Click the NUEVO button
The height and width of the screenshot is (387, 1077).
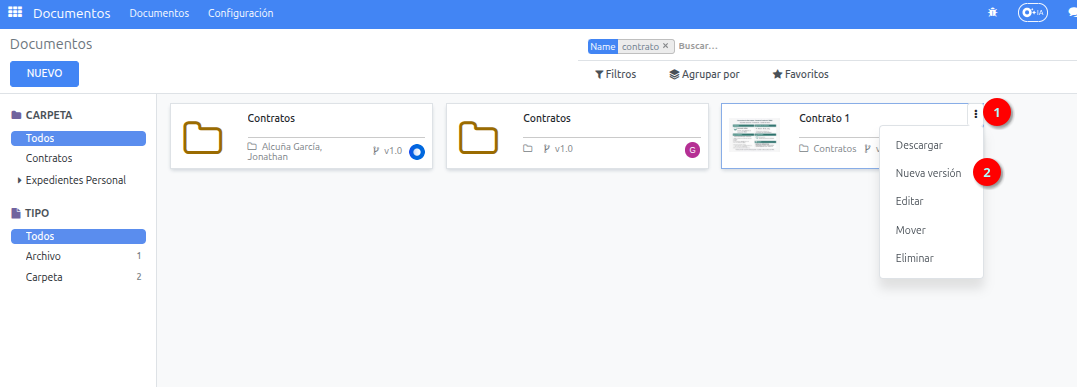point(45,74)
